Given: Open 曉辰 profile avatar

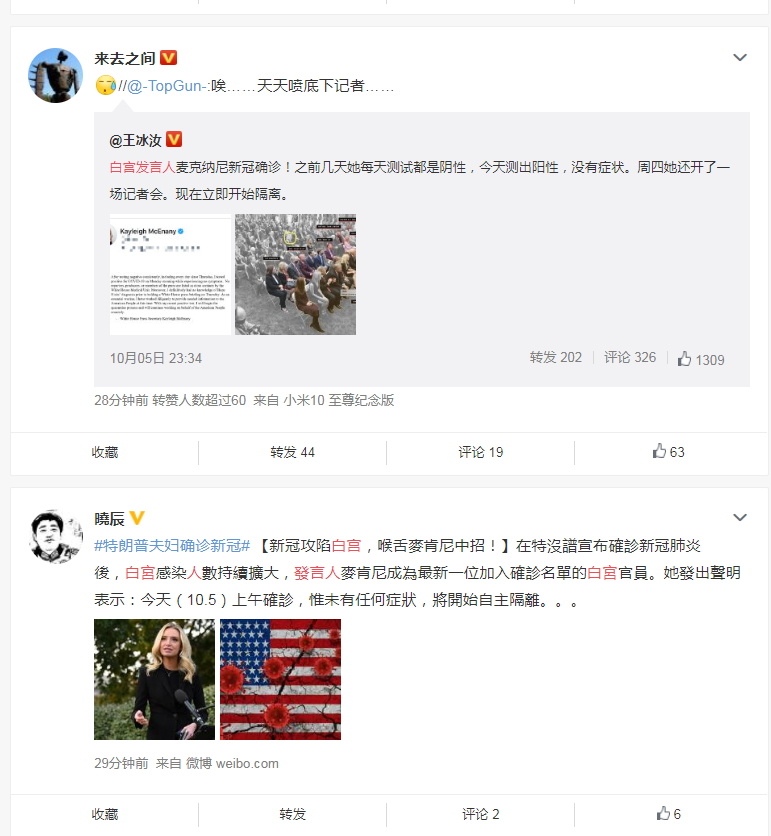Looking at the screenshot, I should 55,536.
